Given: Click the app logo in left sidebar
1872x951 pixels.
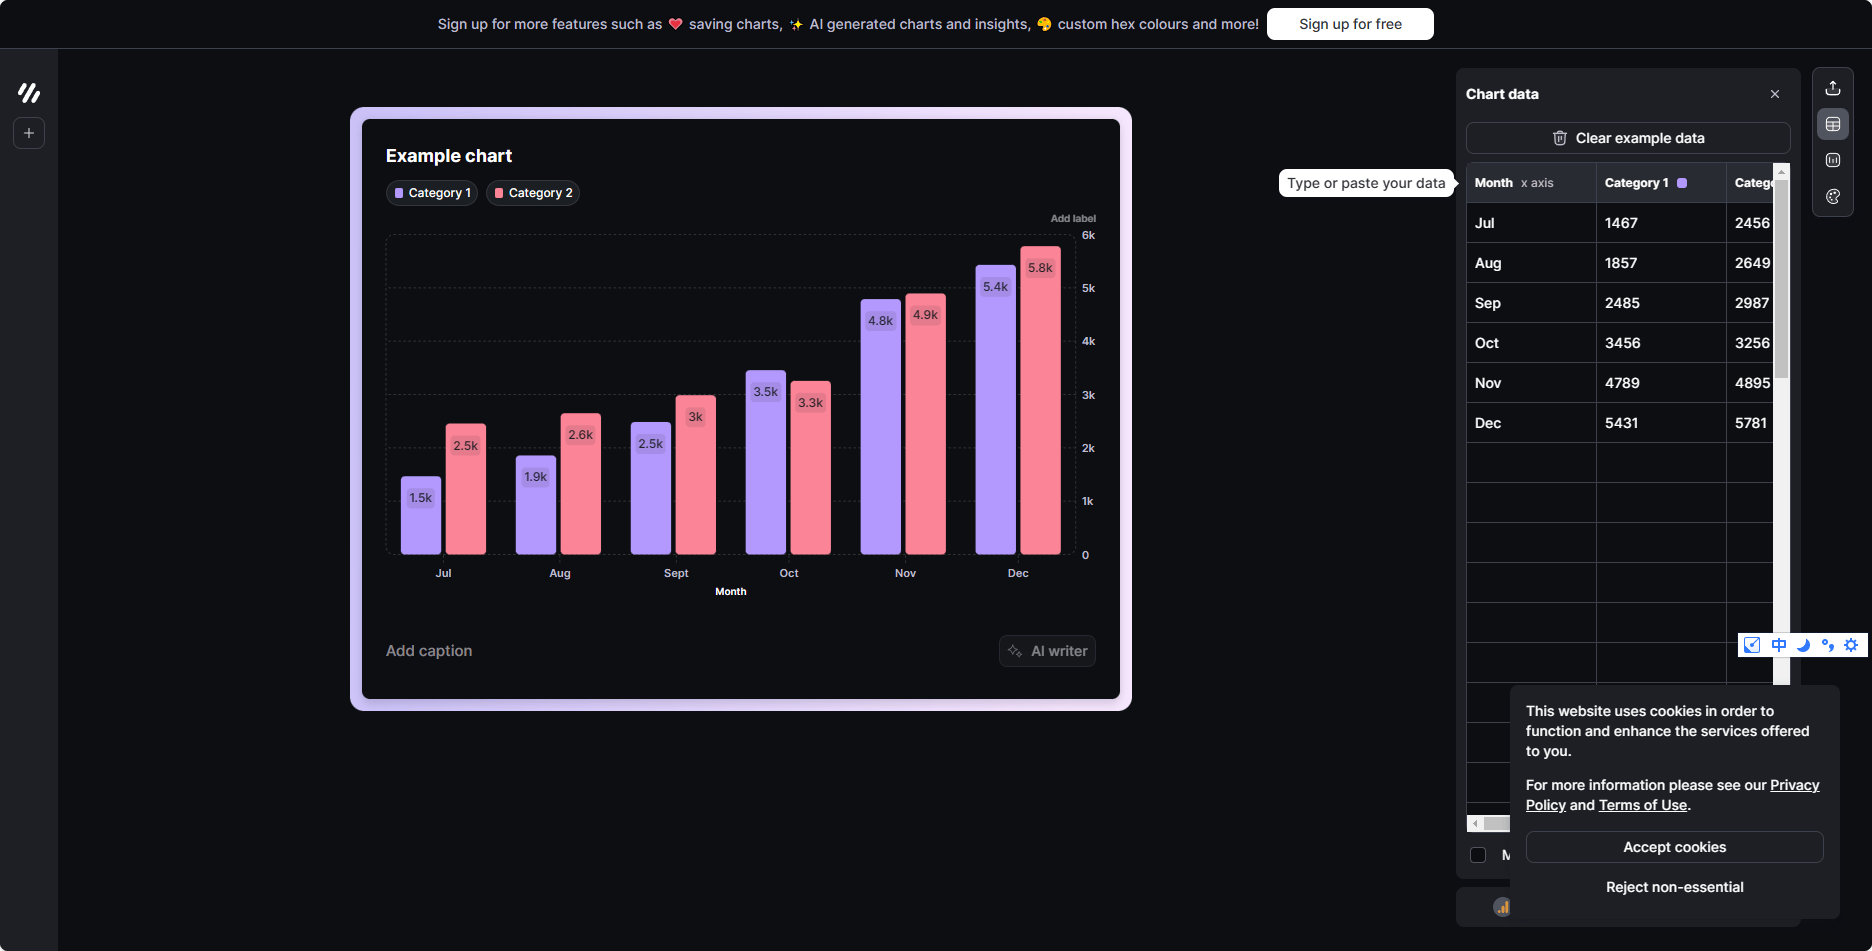Looking at the screenshot, I should pos(29,93).
